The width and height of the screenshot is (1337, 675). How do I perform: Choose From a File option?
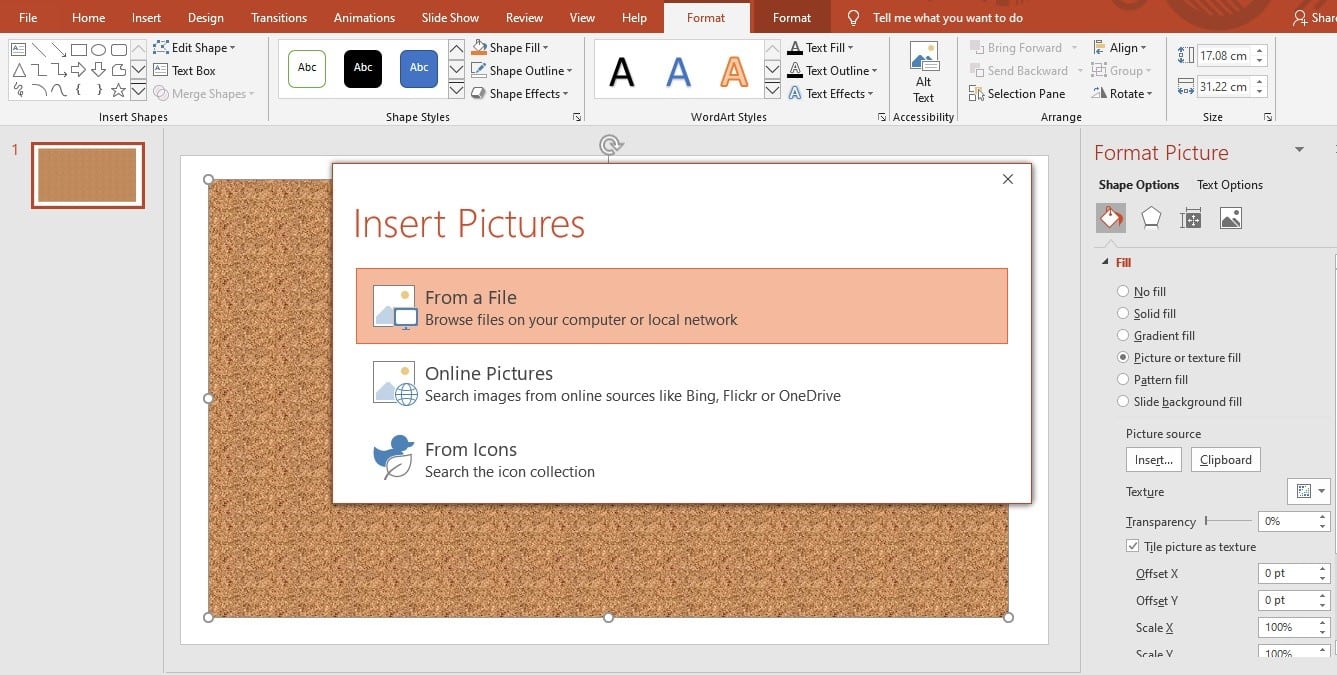coord(681,307)
